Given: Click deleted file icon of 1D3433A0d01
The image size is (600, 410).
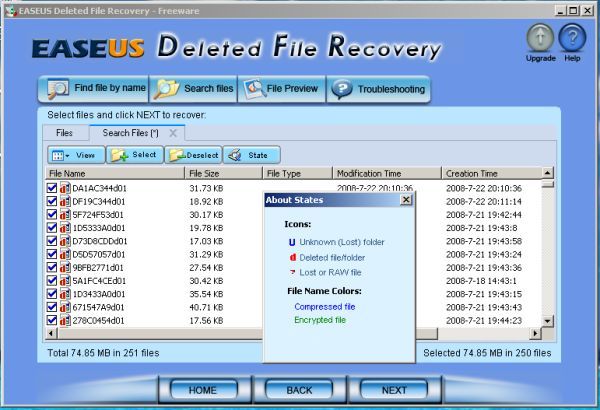Looking at the screenshot, I should tap(65, 294).
